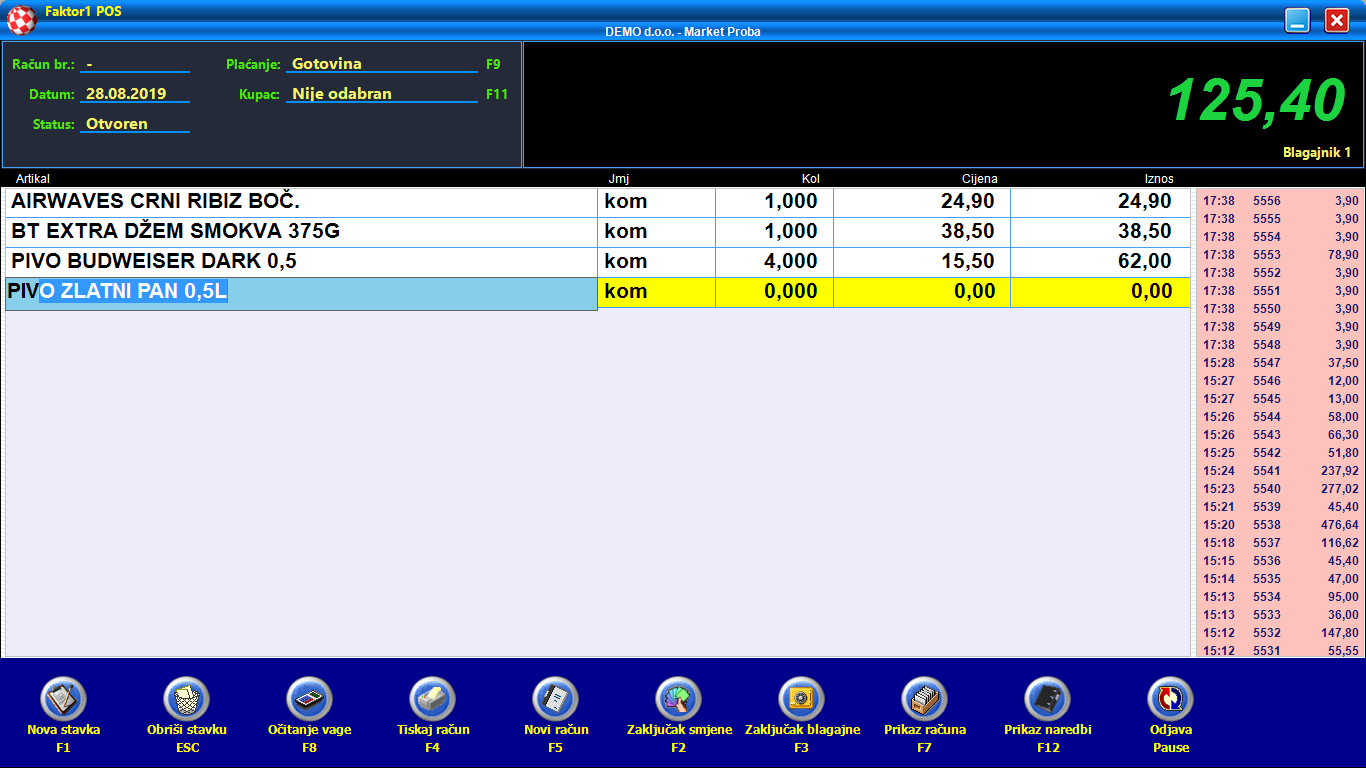Start a new receipt via Novi račun

[x=556, y=699]
